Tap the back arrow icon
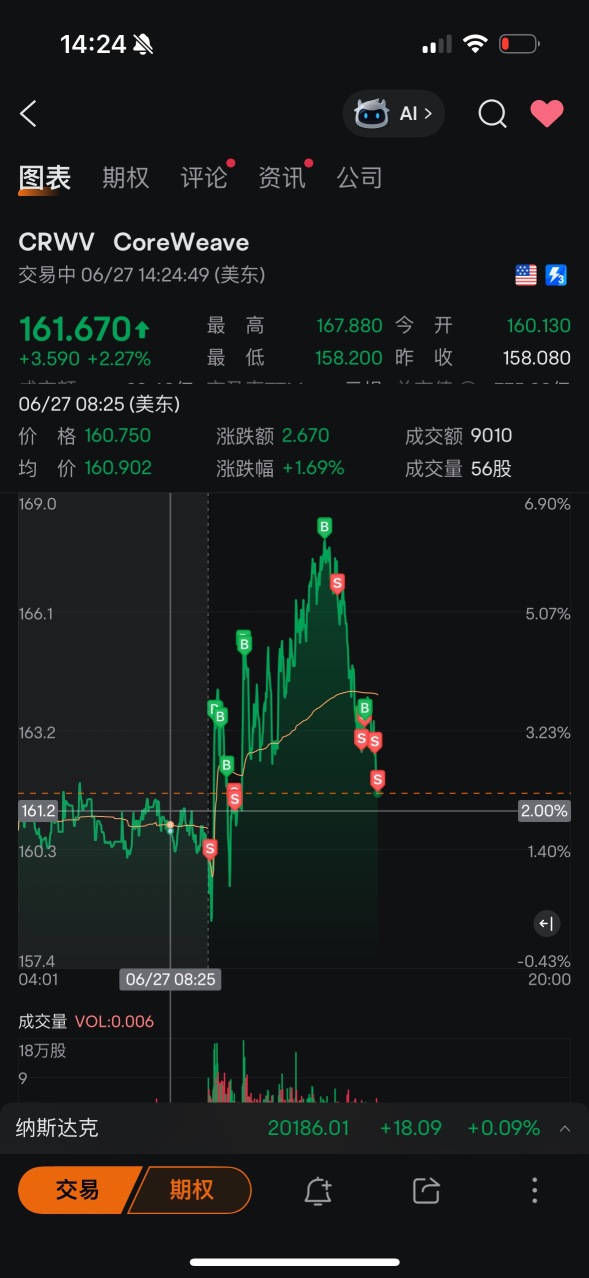Screen dimensions: 589x1278 (28, 114)
